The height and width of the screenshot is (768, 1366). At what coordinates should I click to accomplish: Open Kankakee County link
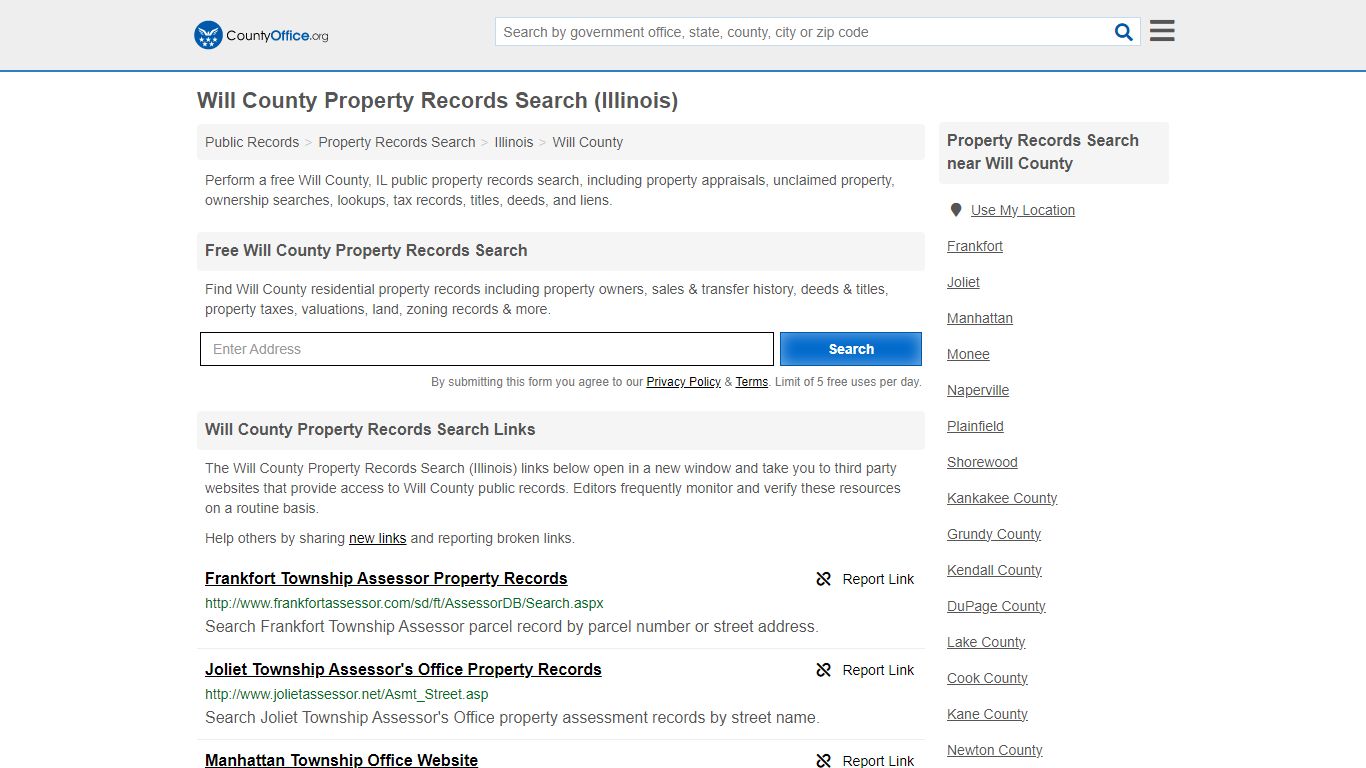(x=1002, y=498)
